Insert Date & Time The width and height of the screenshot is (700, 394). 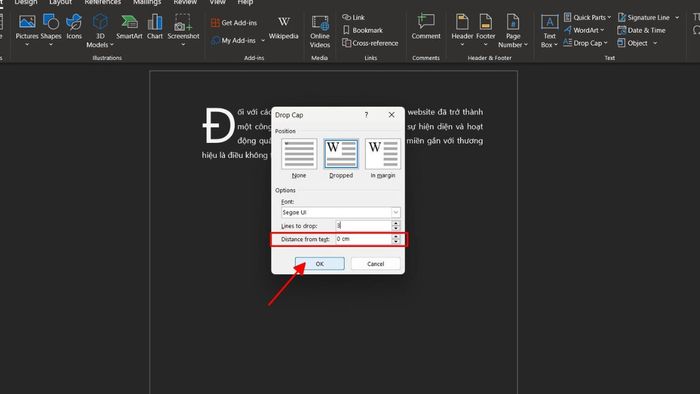[x=642, y=30]
